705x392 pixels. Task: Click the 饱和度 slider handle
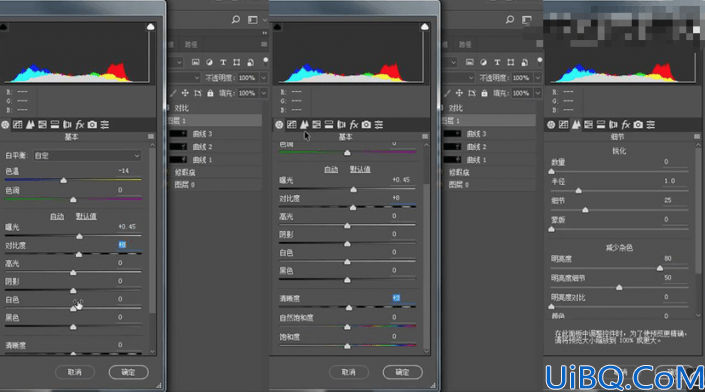tap(347, 346)
